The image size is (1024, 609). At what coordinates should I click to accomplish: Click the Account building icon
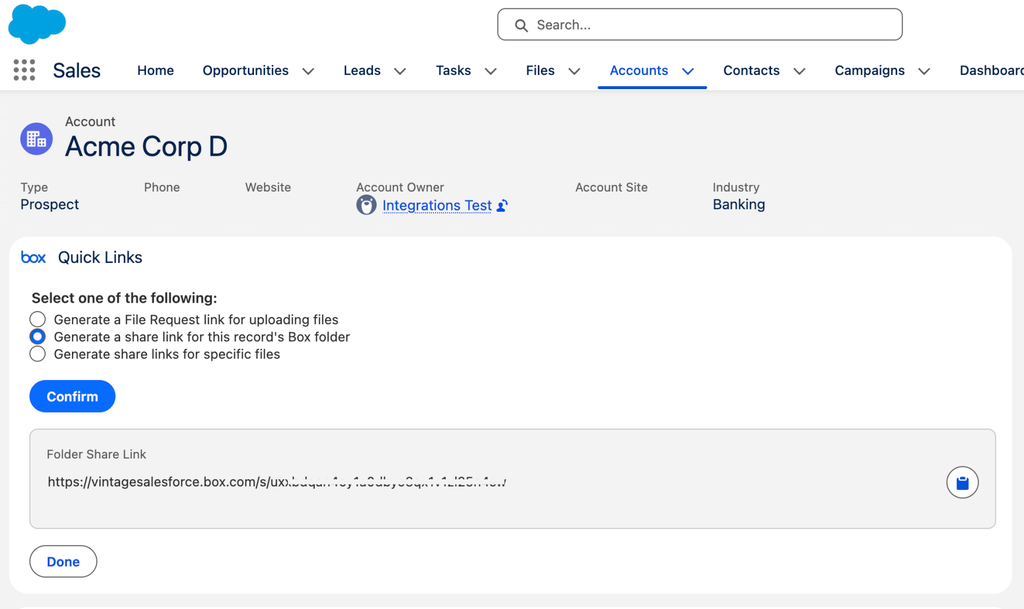click(x=36, y=138)
